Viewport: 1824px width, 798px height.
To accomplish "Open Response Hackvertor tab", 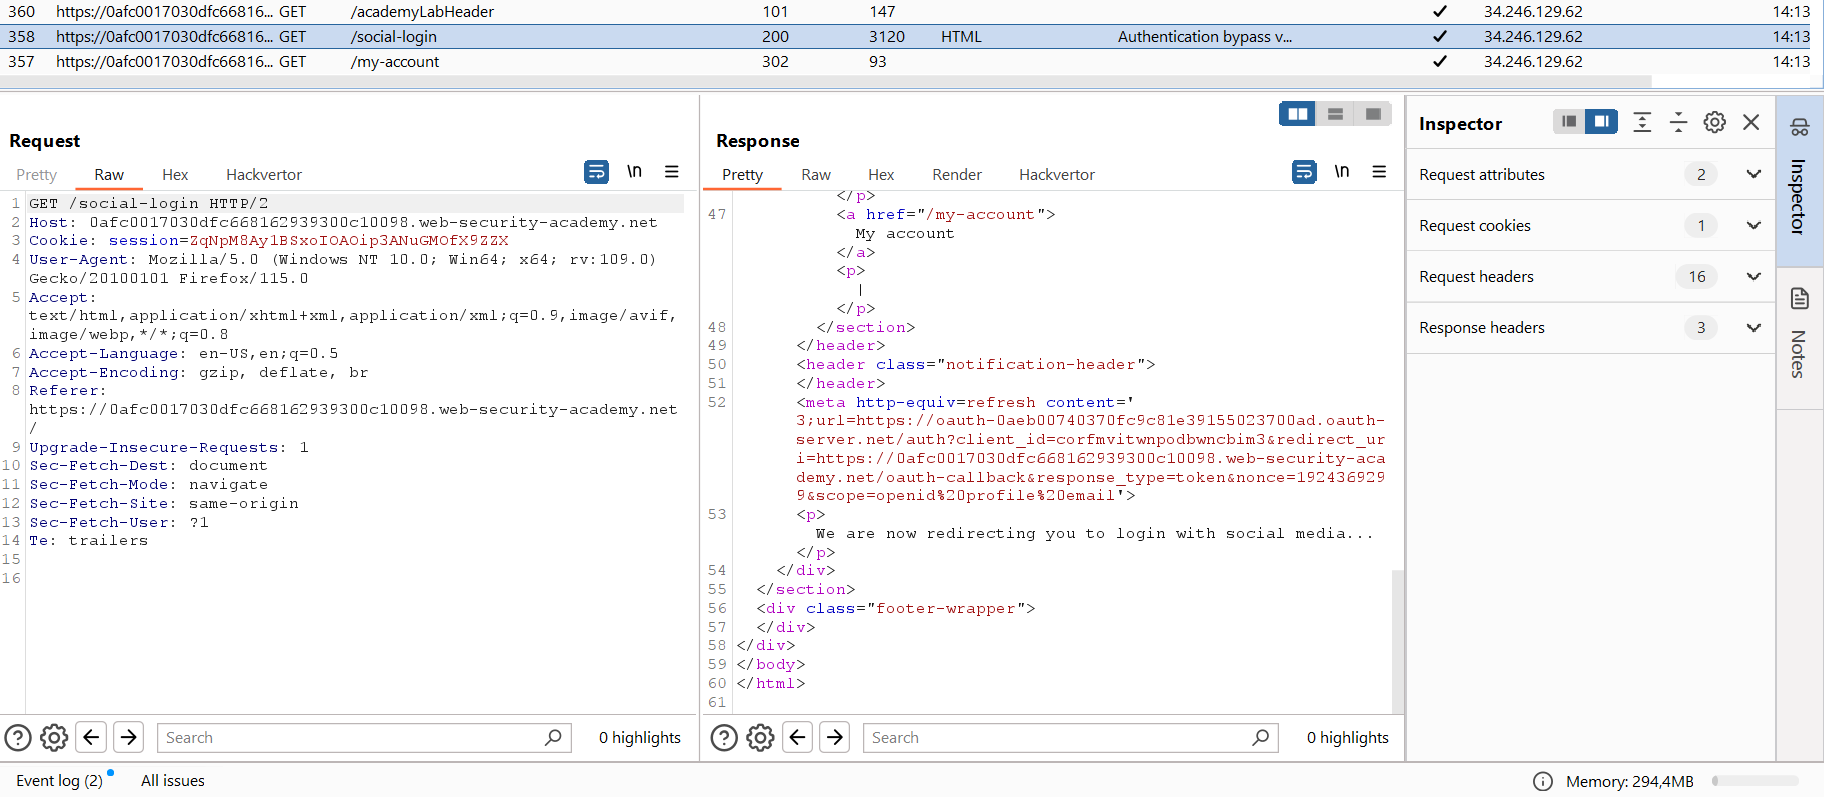I will point(1057,175).
